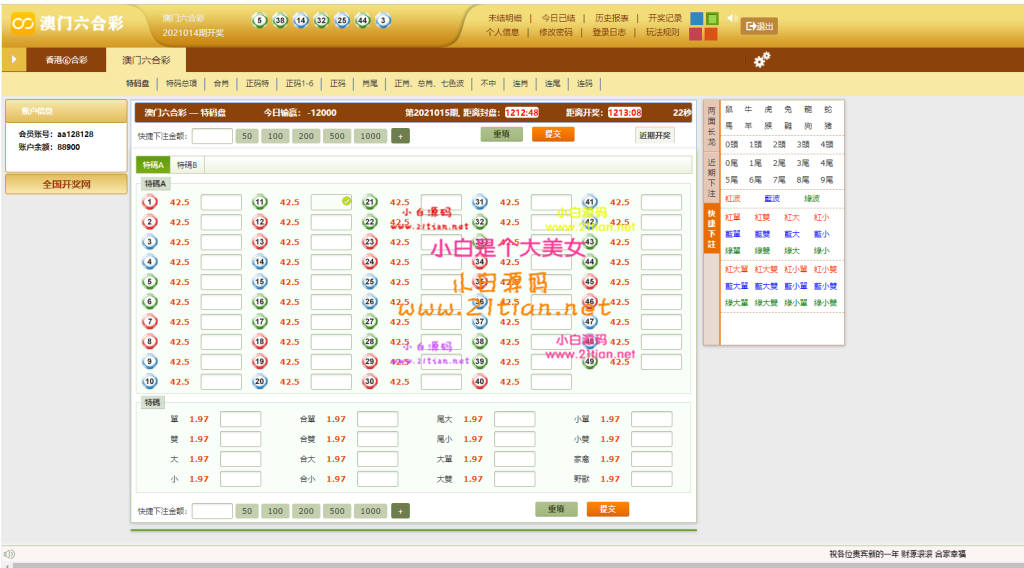Click the bet input field for number 21

(x=441, y=202)
